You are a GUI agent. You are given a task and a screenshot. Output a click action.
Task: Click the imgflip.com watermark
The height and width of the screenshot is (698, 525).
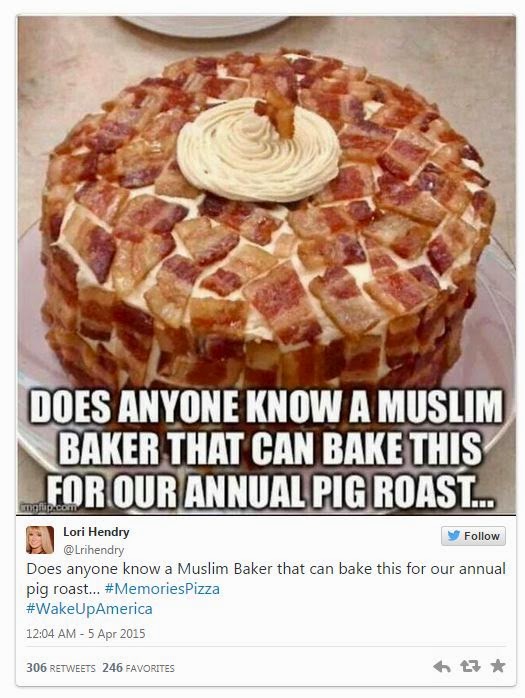pyautogui.click(x=49, y=507)
